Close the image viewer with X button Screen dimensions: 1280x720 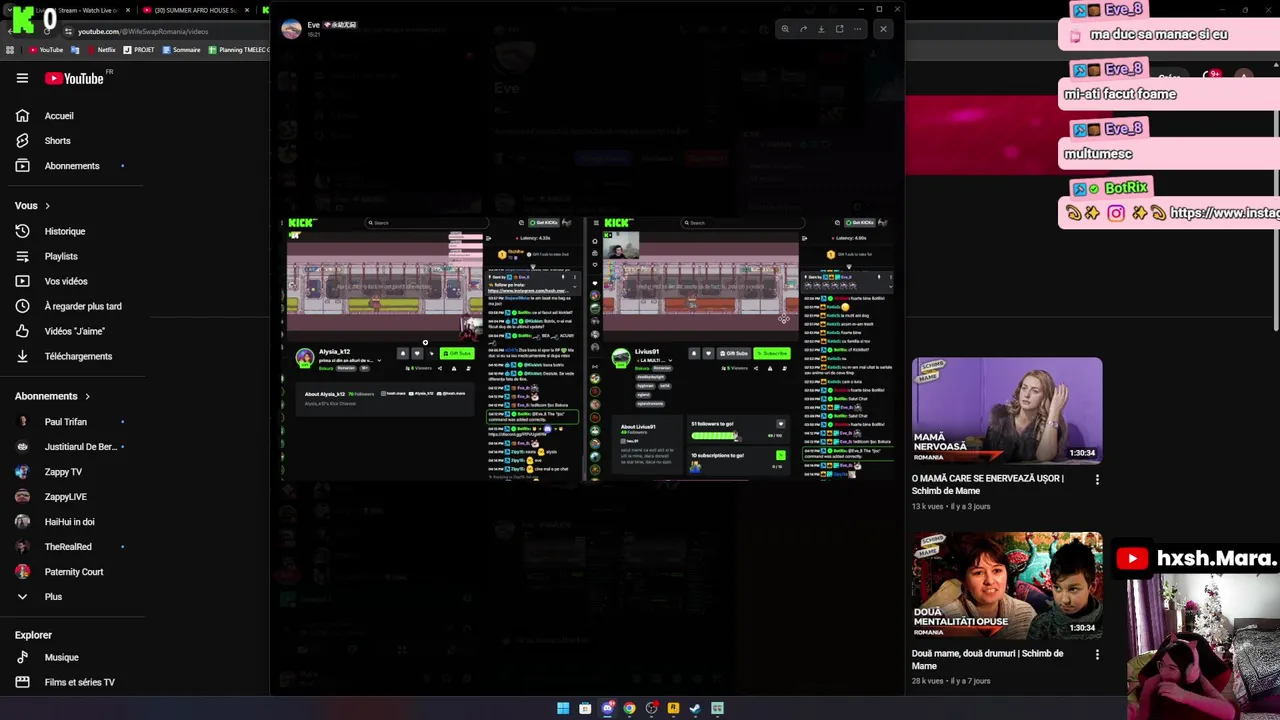pyautogui.click(x=883, y=29)
